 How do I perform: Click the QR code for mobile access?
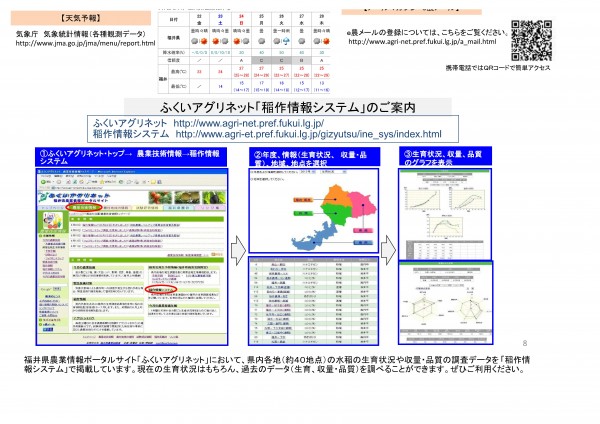532,41
